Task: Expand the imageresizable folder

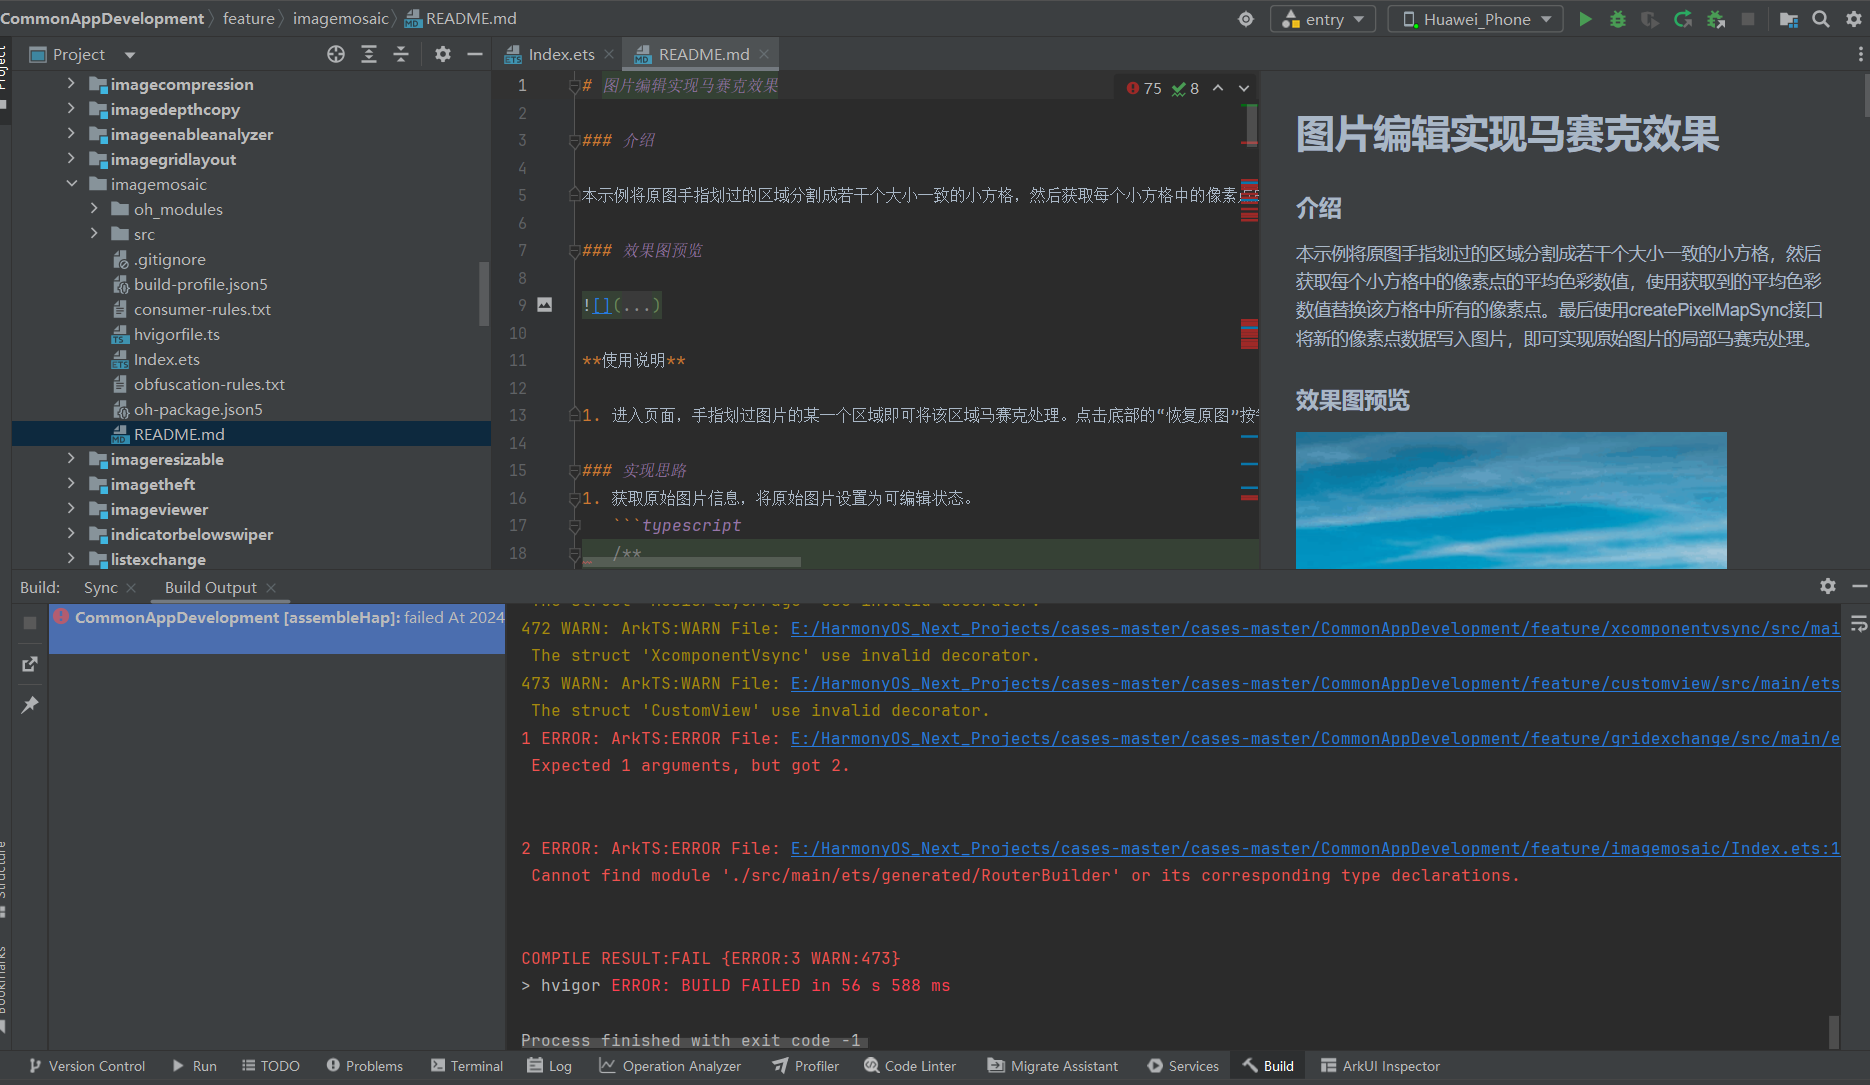Action: tap(71, 458)
